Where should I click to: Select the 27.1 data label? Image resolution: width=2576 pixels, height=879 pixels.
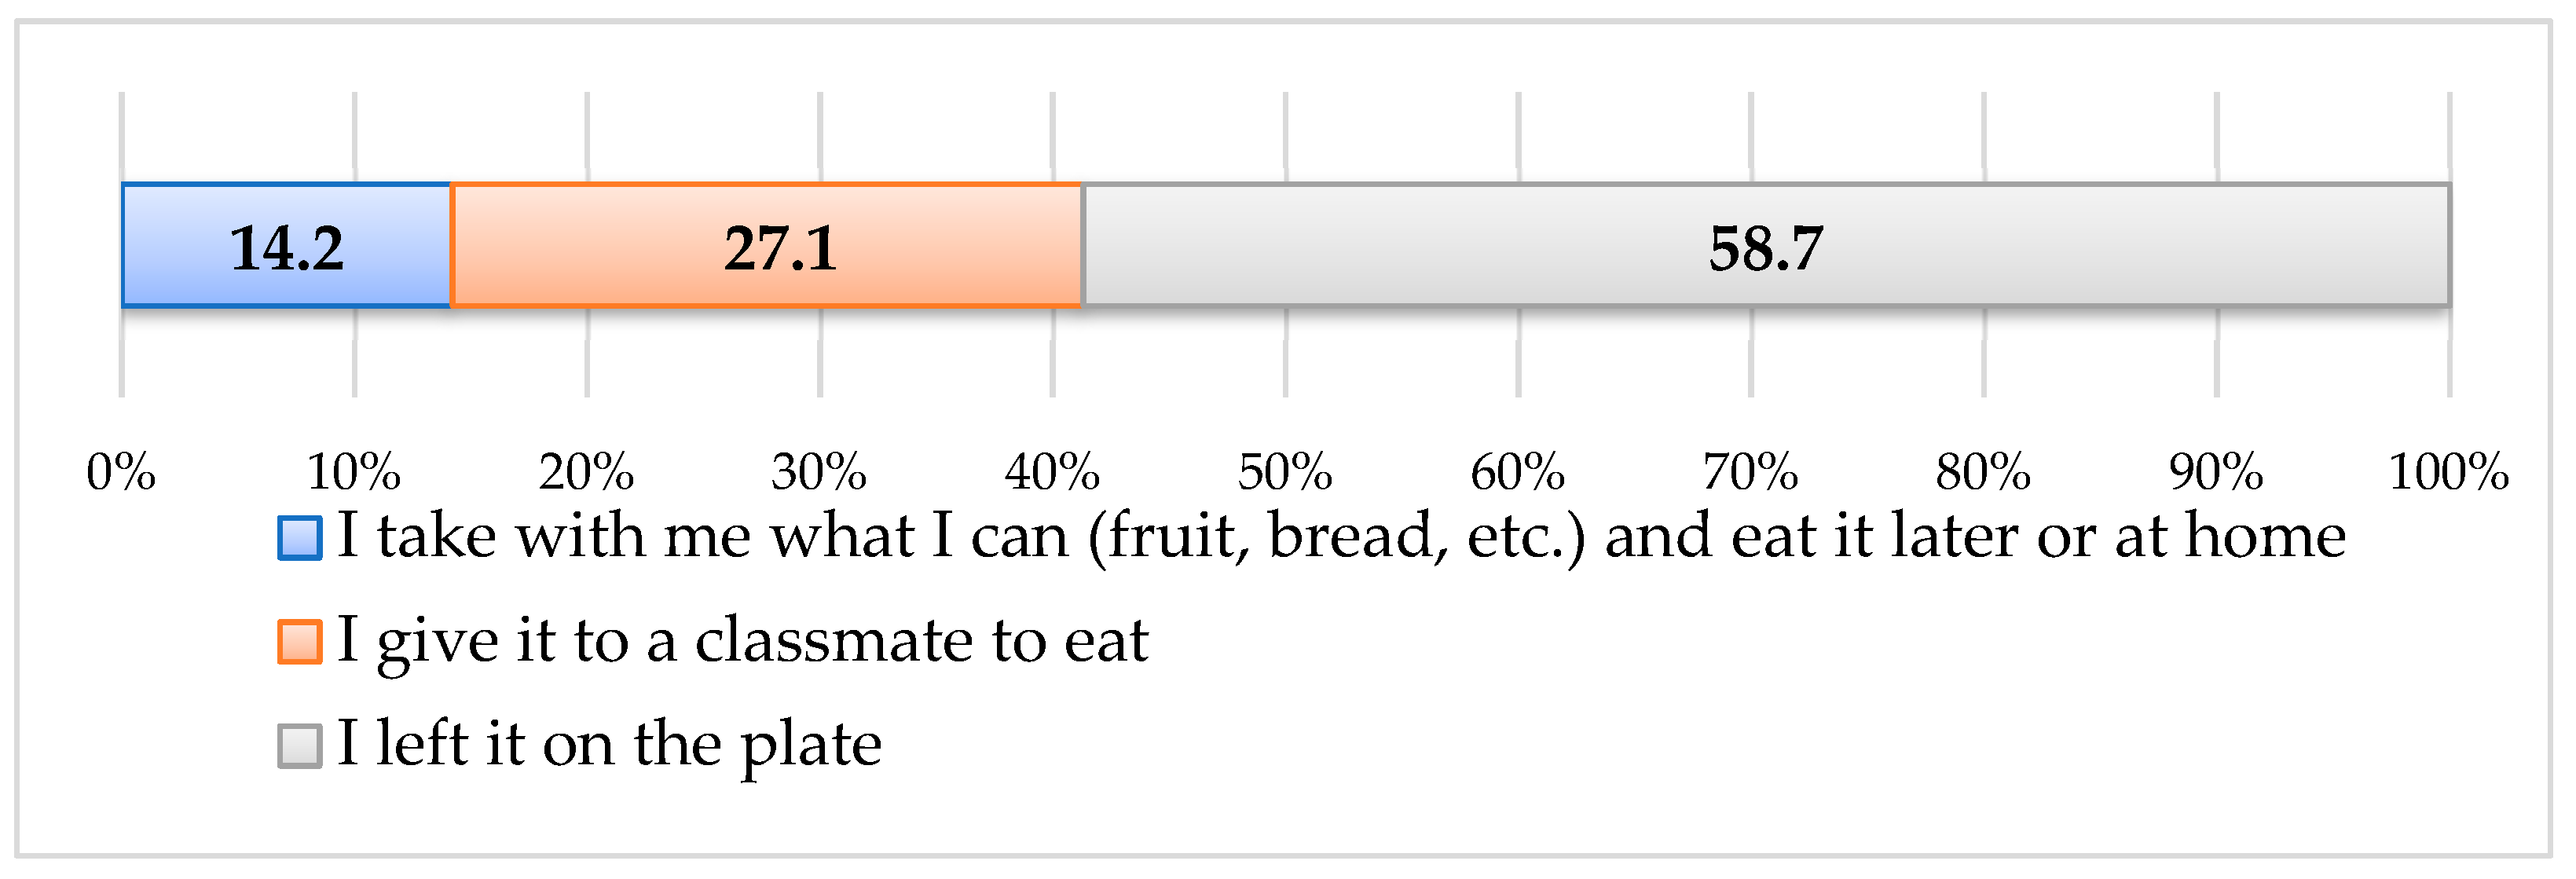[780, 248]
